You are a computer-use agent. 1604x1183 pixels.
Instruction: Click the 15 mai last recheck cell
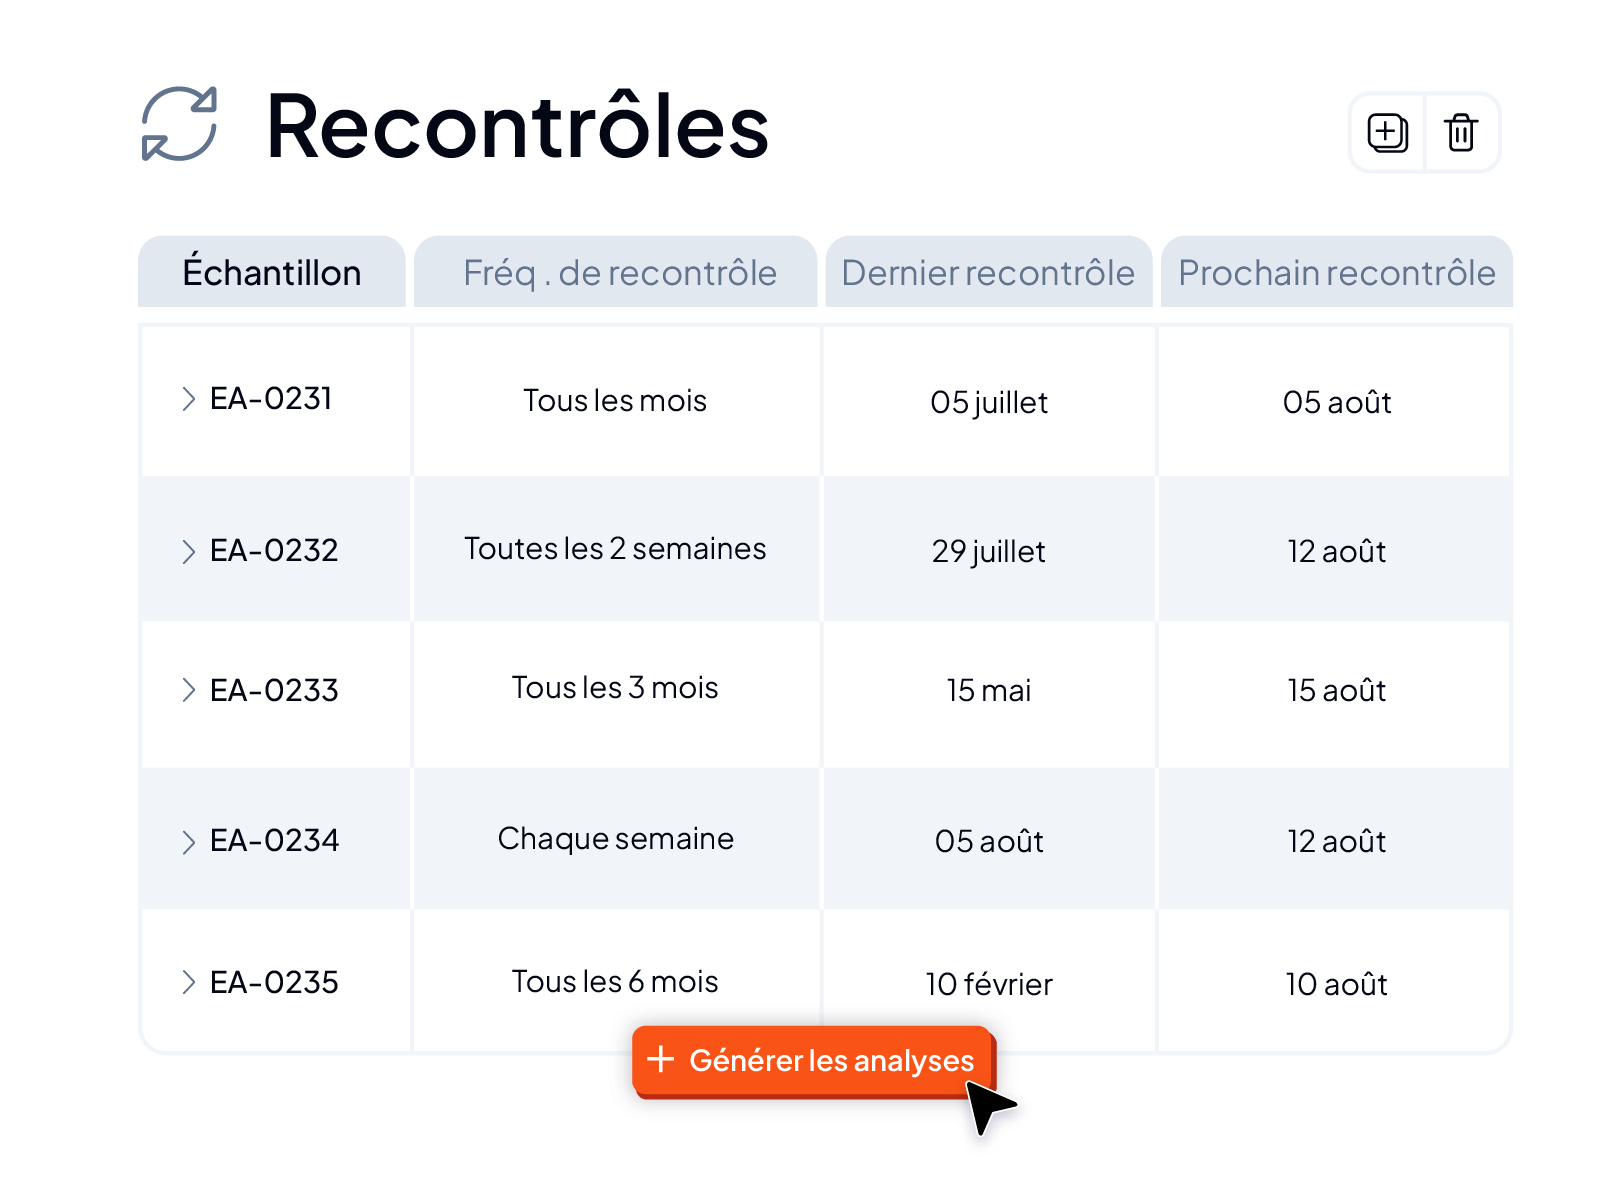point(989,691)
